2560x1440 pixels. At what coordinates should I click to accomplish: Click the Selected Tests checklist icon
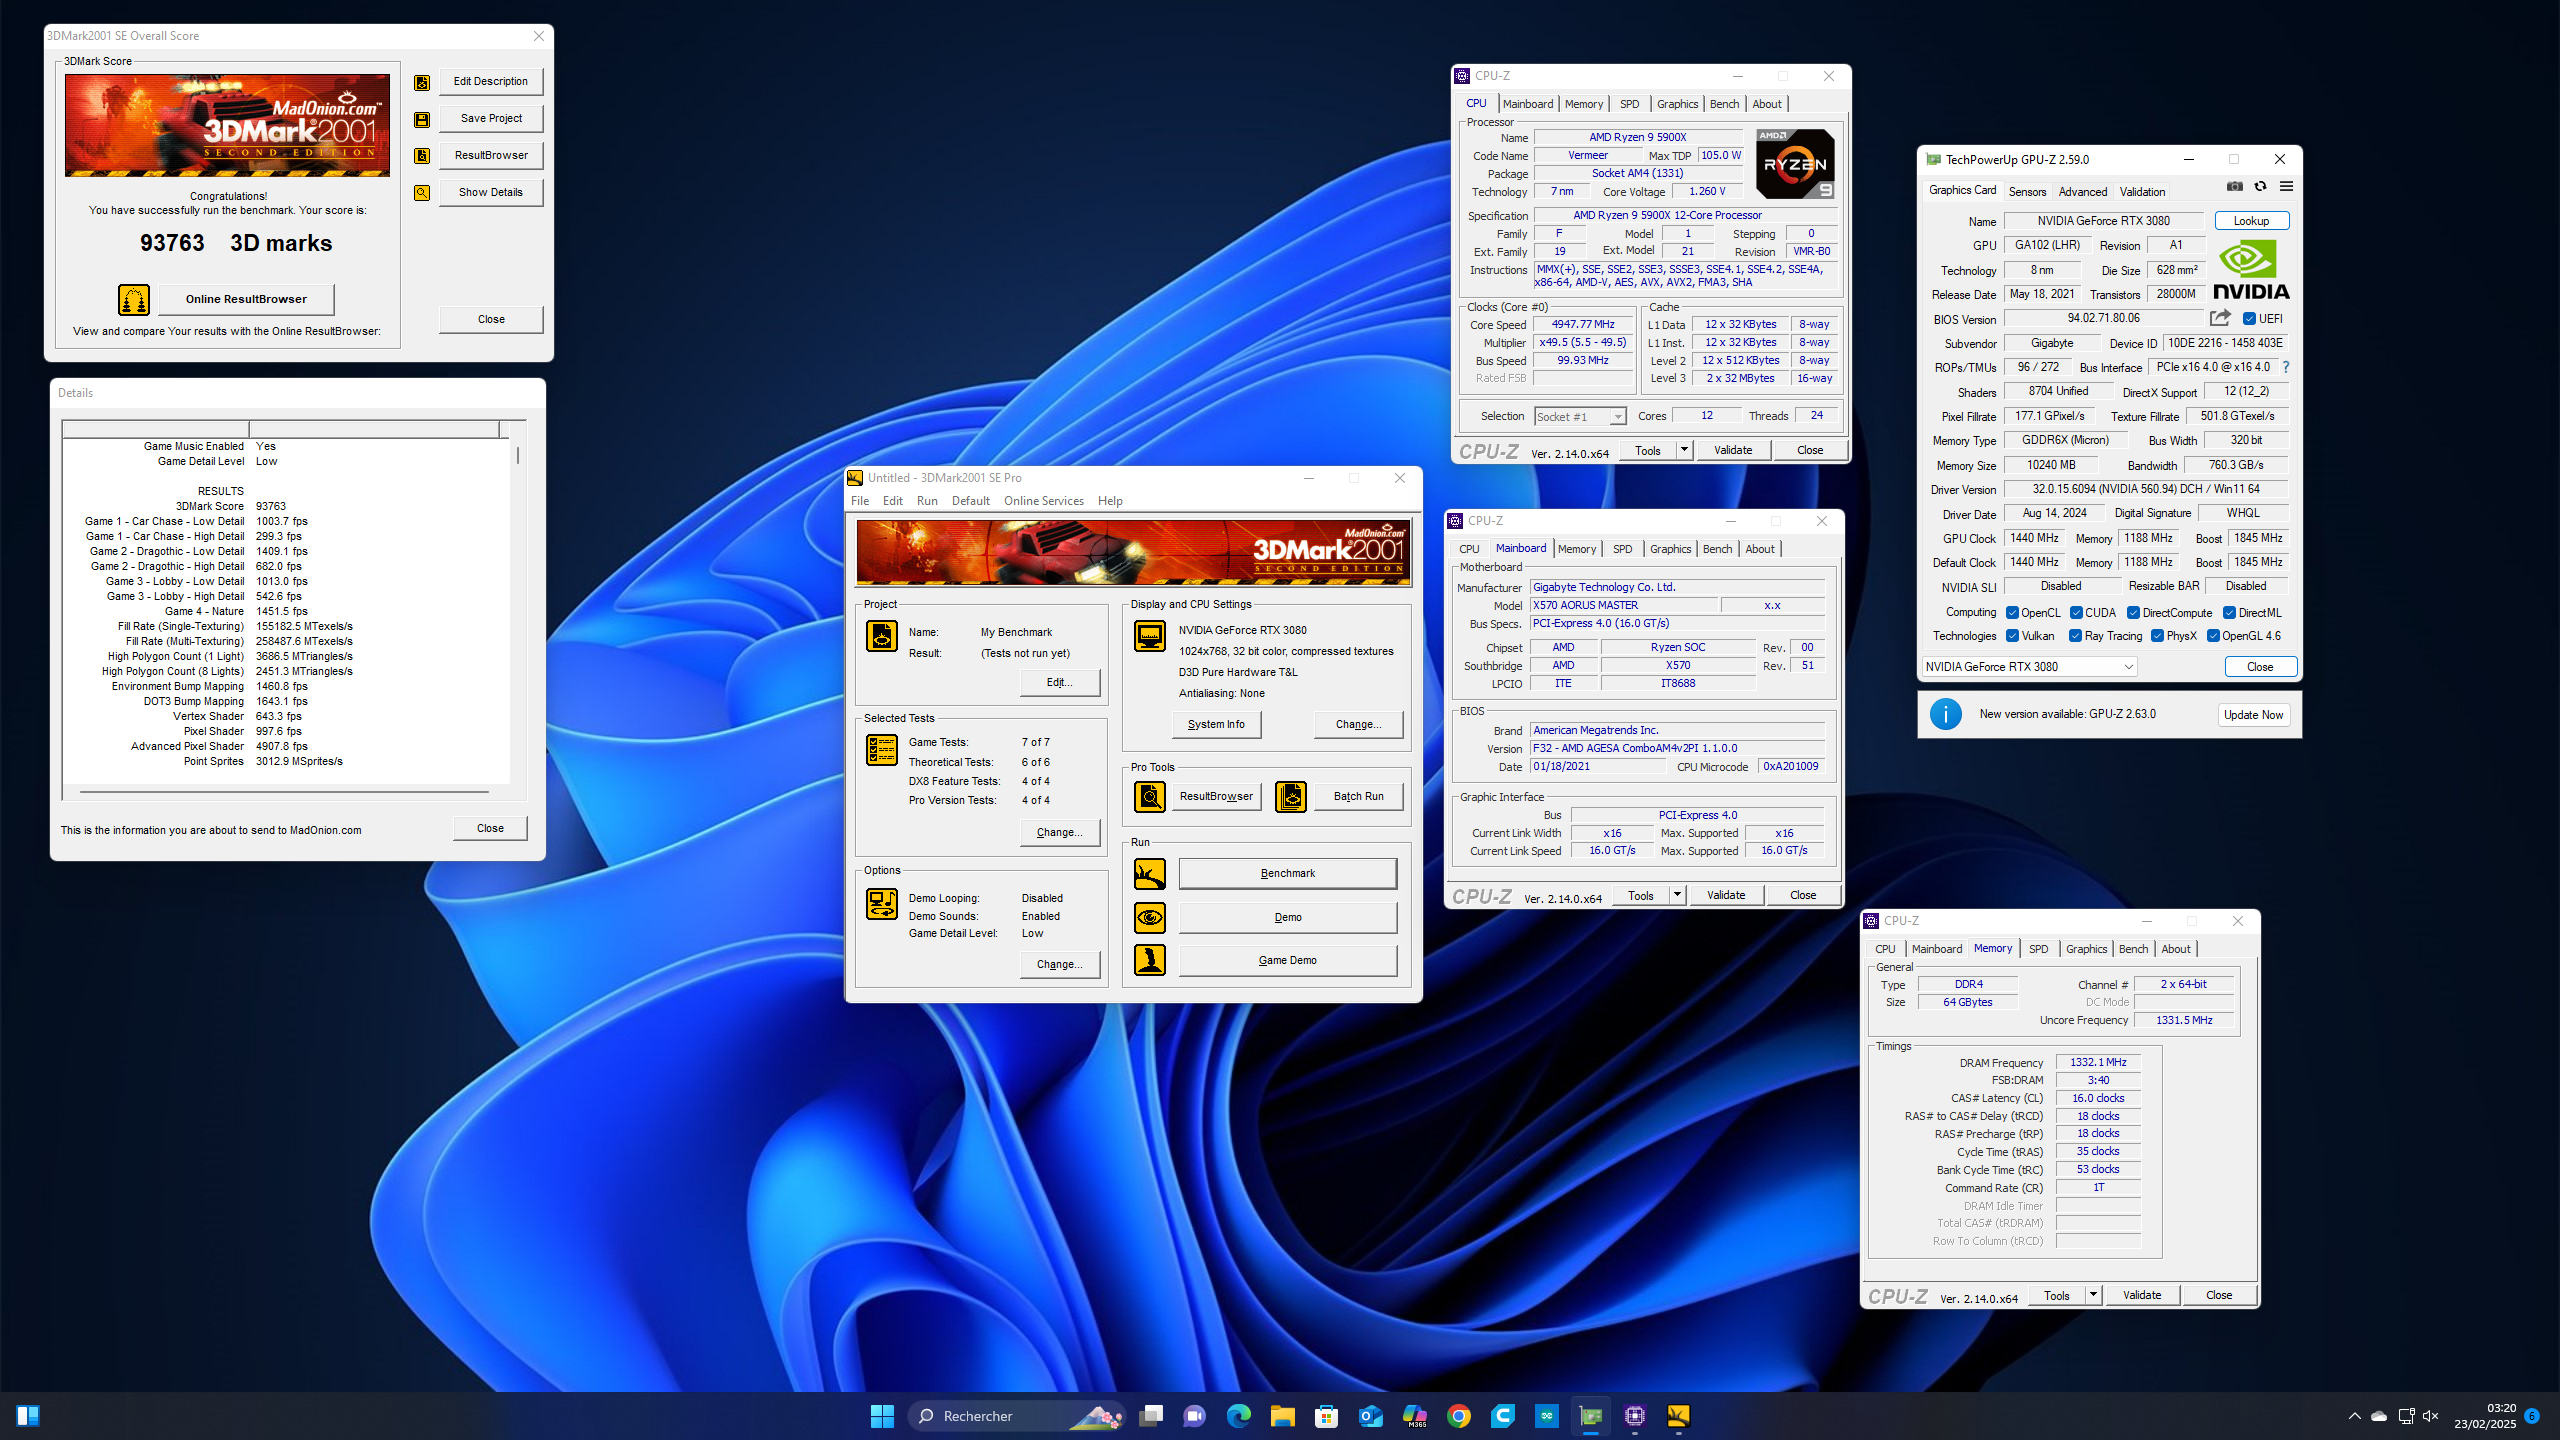881,750
